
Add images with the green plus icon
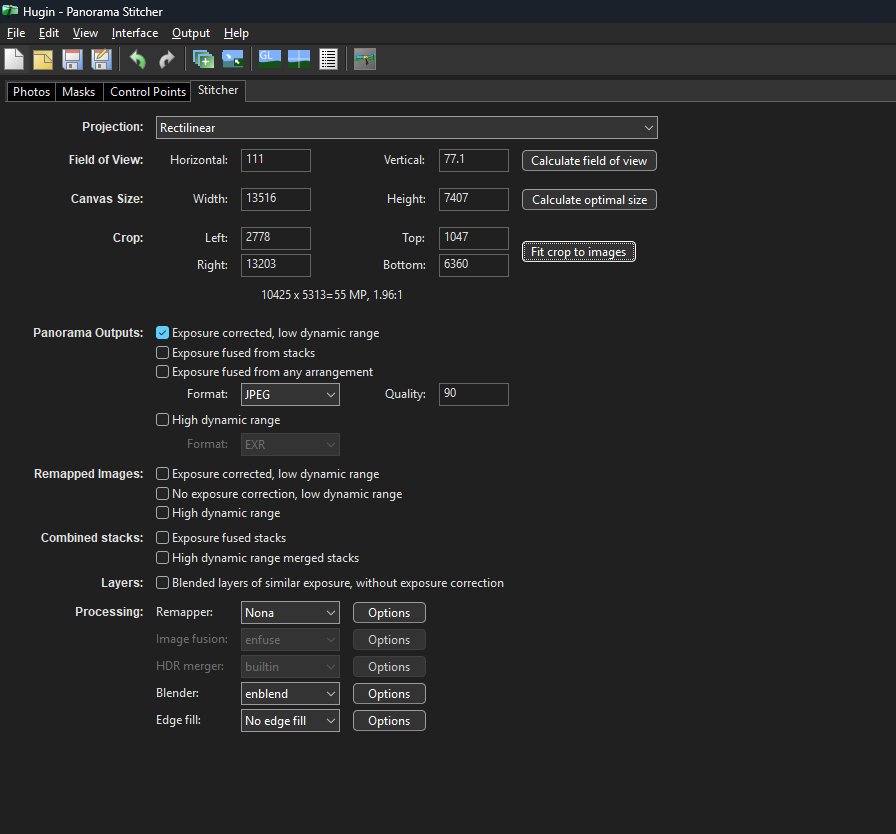click(203, 59)
